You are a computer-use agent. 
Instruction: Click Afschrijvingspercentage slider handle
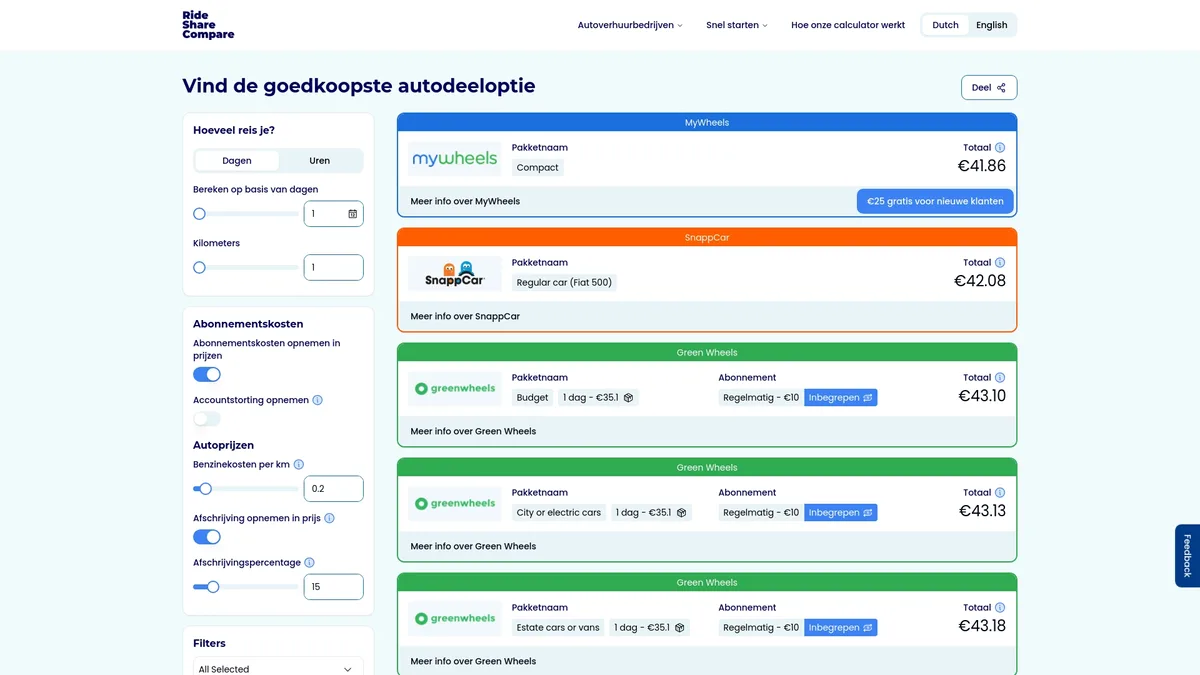[213, 587]
